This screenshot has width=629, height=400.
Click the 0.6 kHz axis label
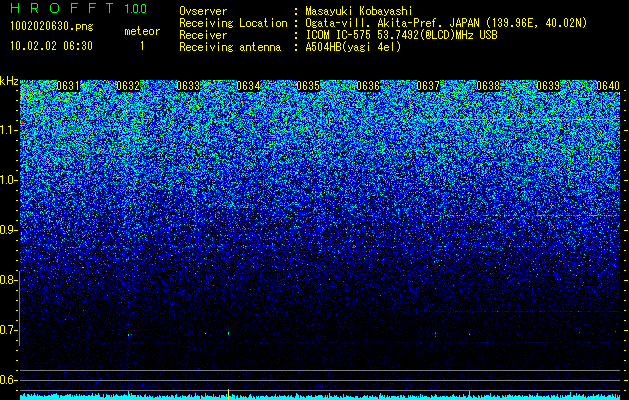[x=9, y=380]
